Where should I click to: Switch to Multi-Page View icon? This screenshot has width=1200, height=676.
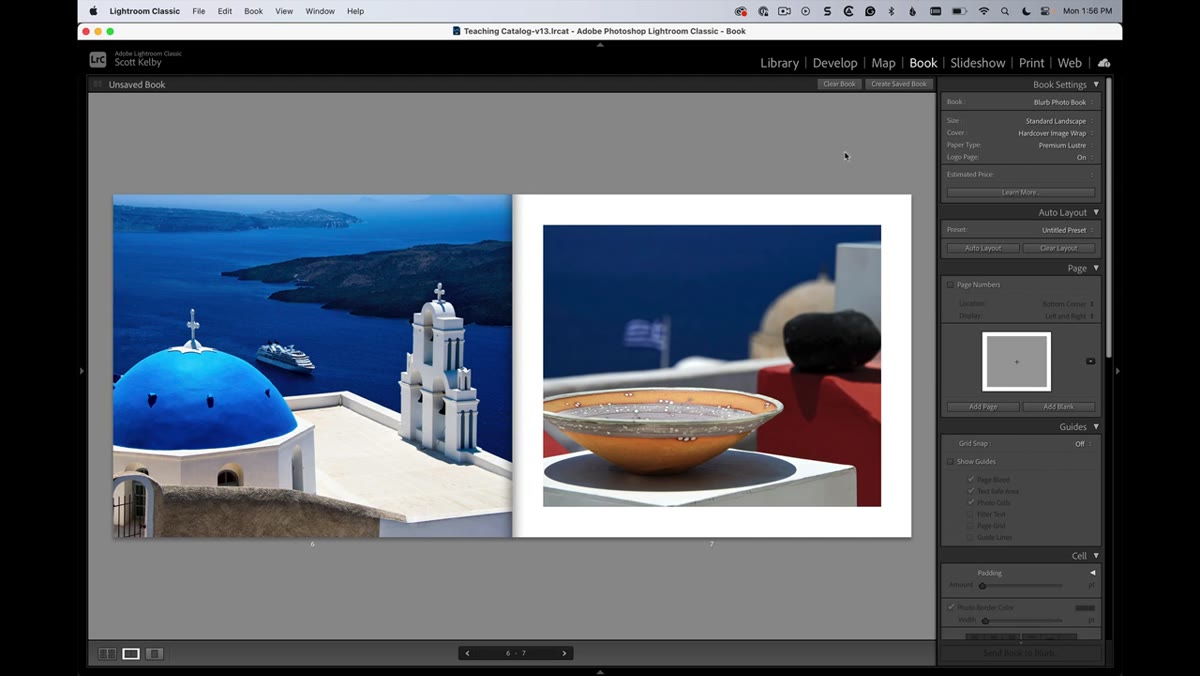tap(107, 654)
